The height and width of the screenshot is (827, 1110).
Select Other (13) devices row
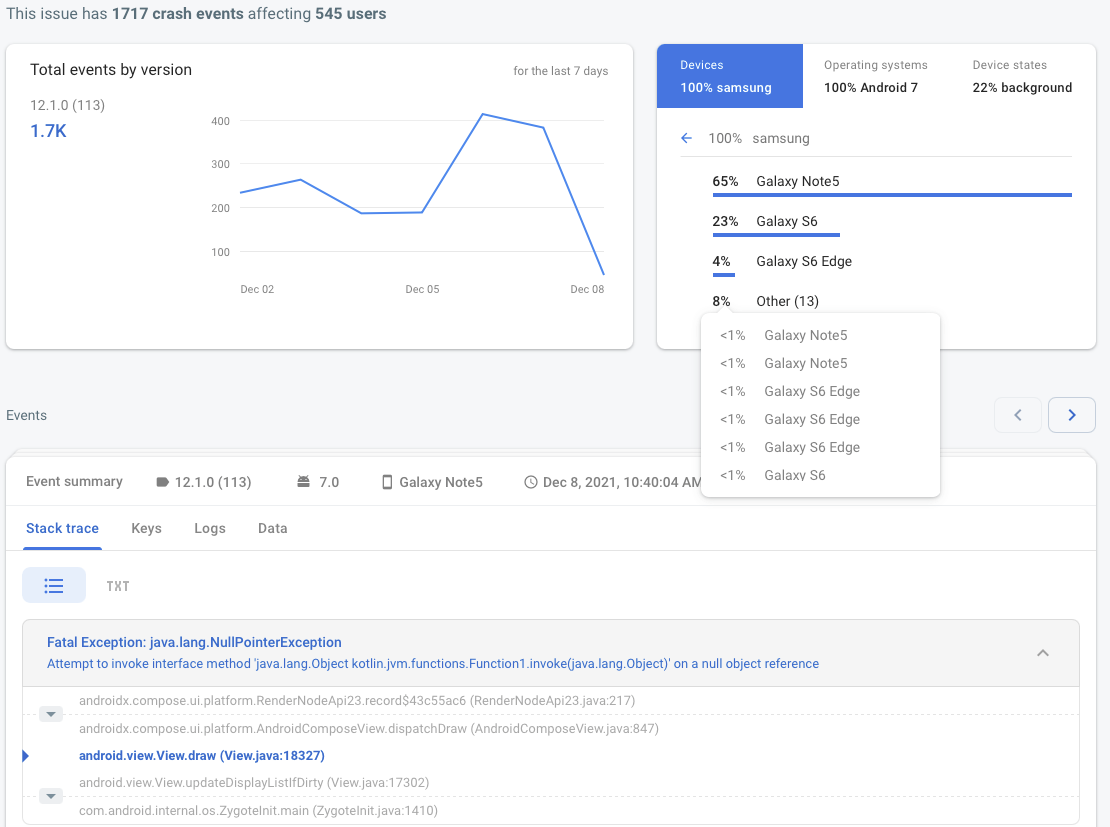pyautogui.click(x=787, y=301)
